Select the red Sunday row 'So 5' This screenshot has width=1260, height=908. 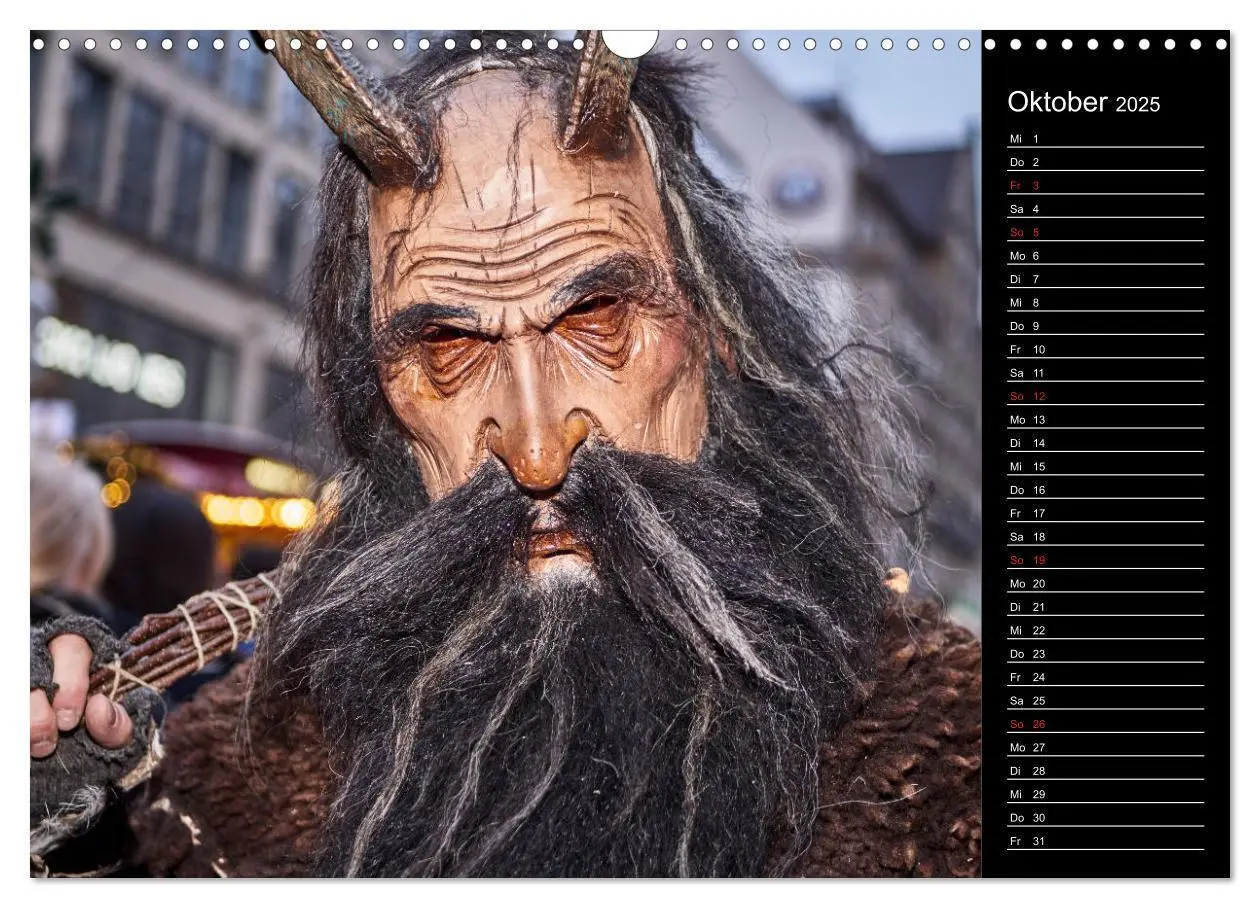[x=1105, y=232]
